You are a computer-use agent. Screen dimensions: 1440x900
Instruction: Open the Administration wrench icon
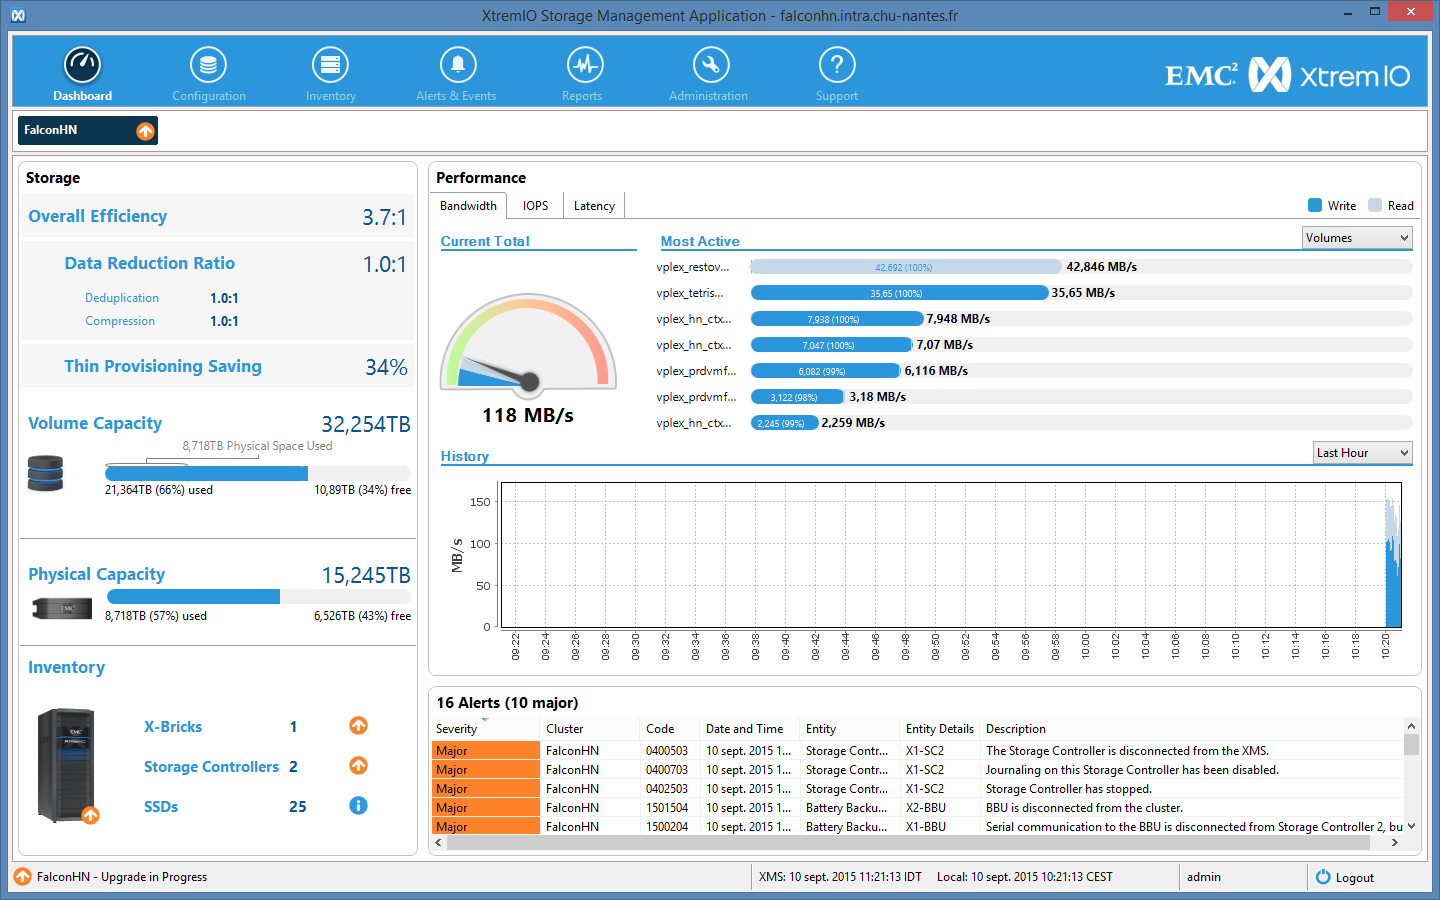point(710,66)
